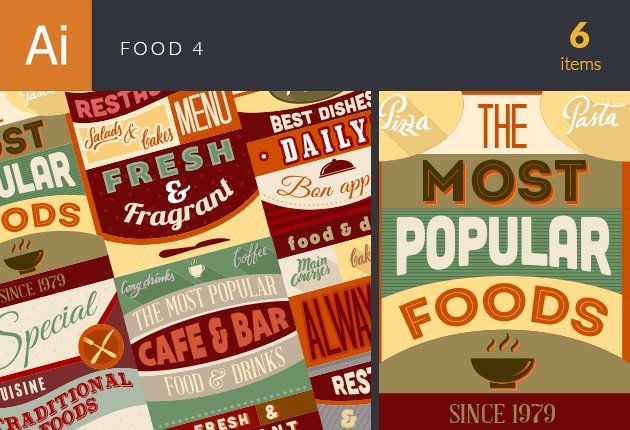The height and width of the screenshot is (430, 630).
Task: Click the coffee cup icon near Coffee
Action: 196,268
